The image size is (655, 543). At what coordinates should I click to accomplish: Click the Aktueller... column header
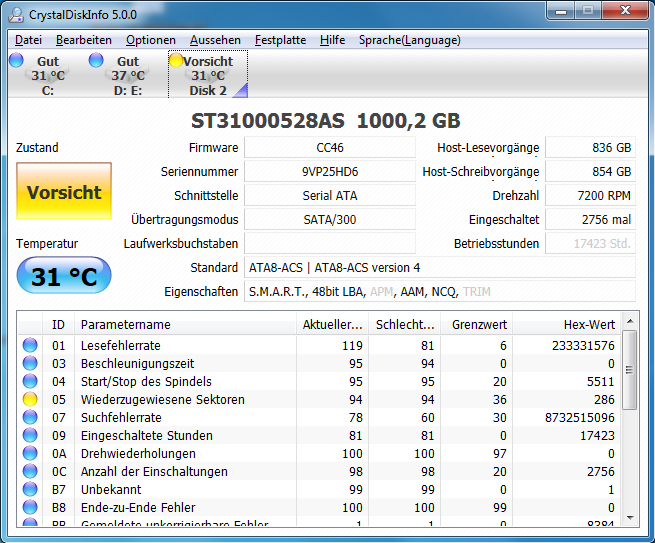point(333,325)
